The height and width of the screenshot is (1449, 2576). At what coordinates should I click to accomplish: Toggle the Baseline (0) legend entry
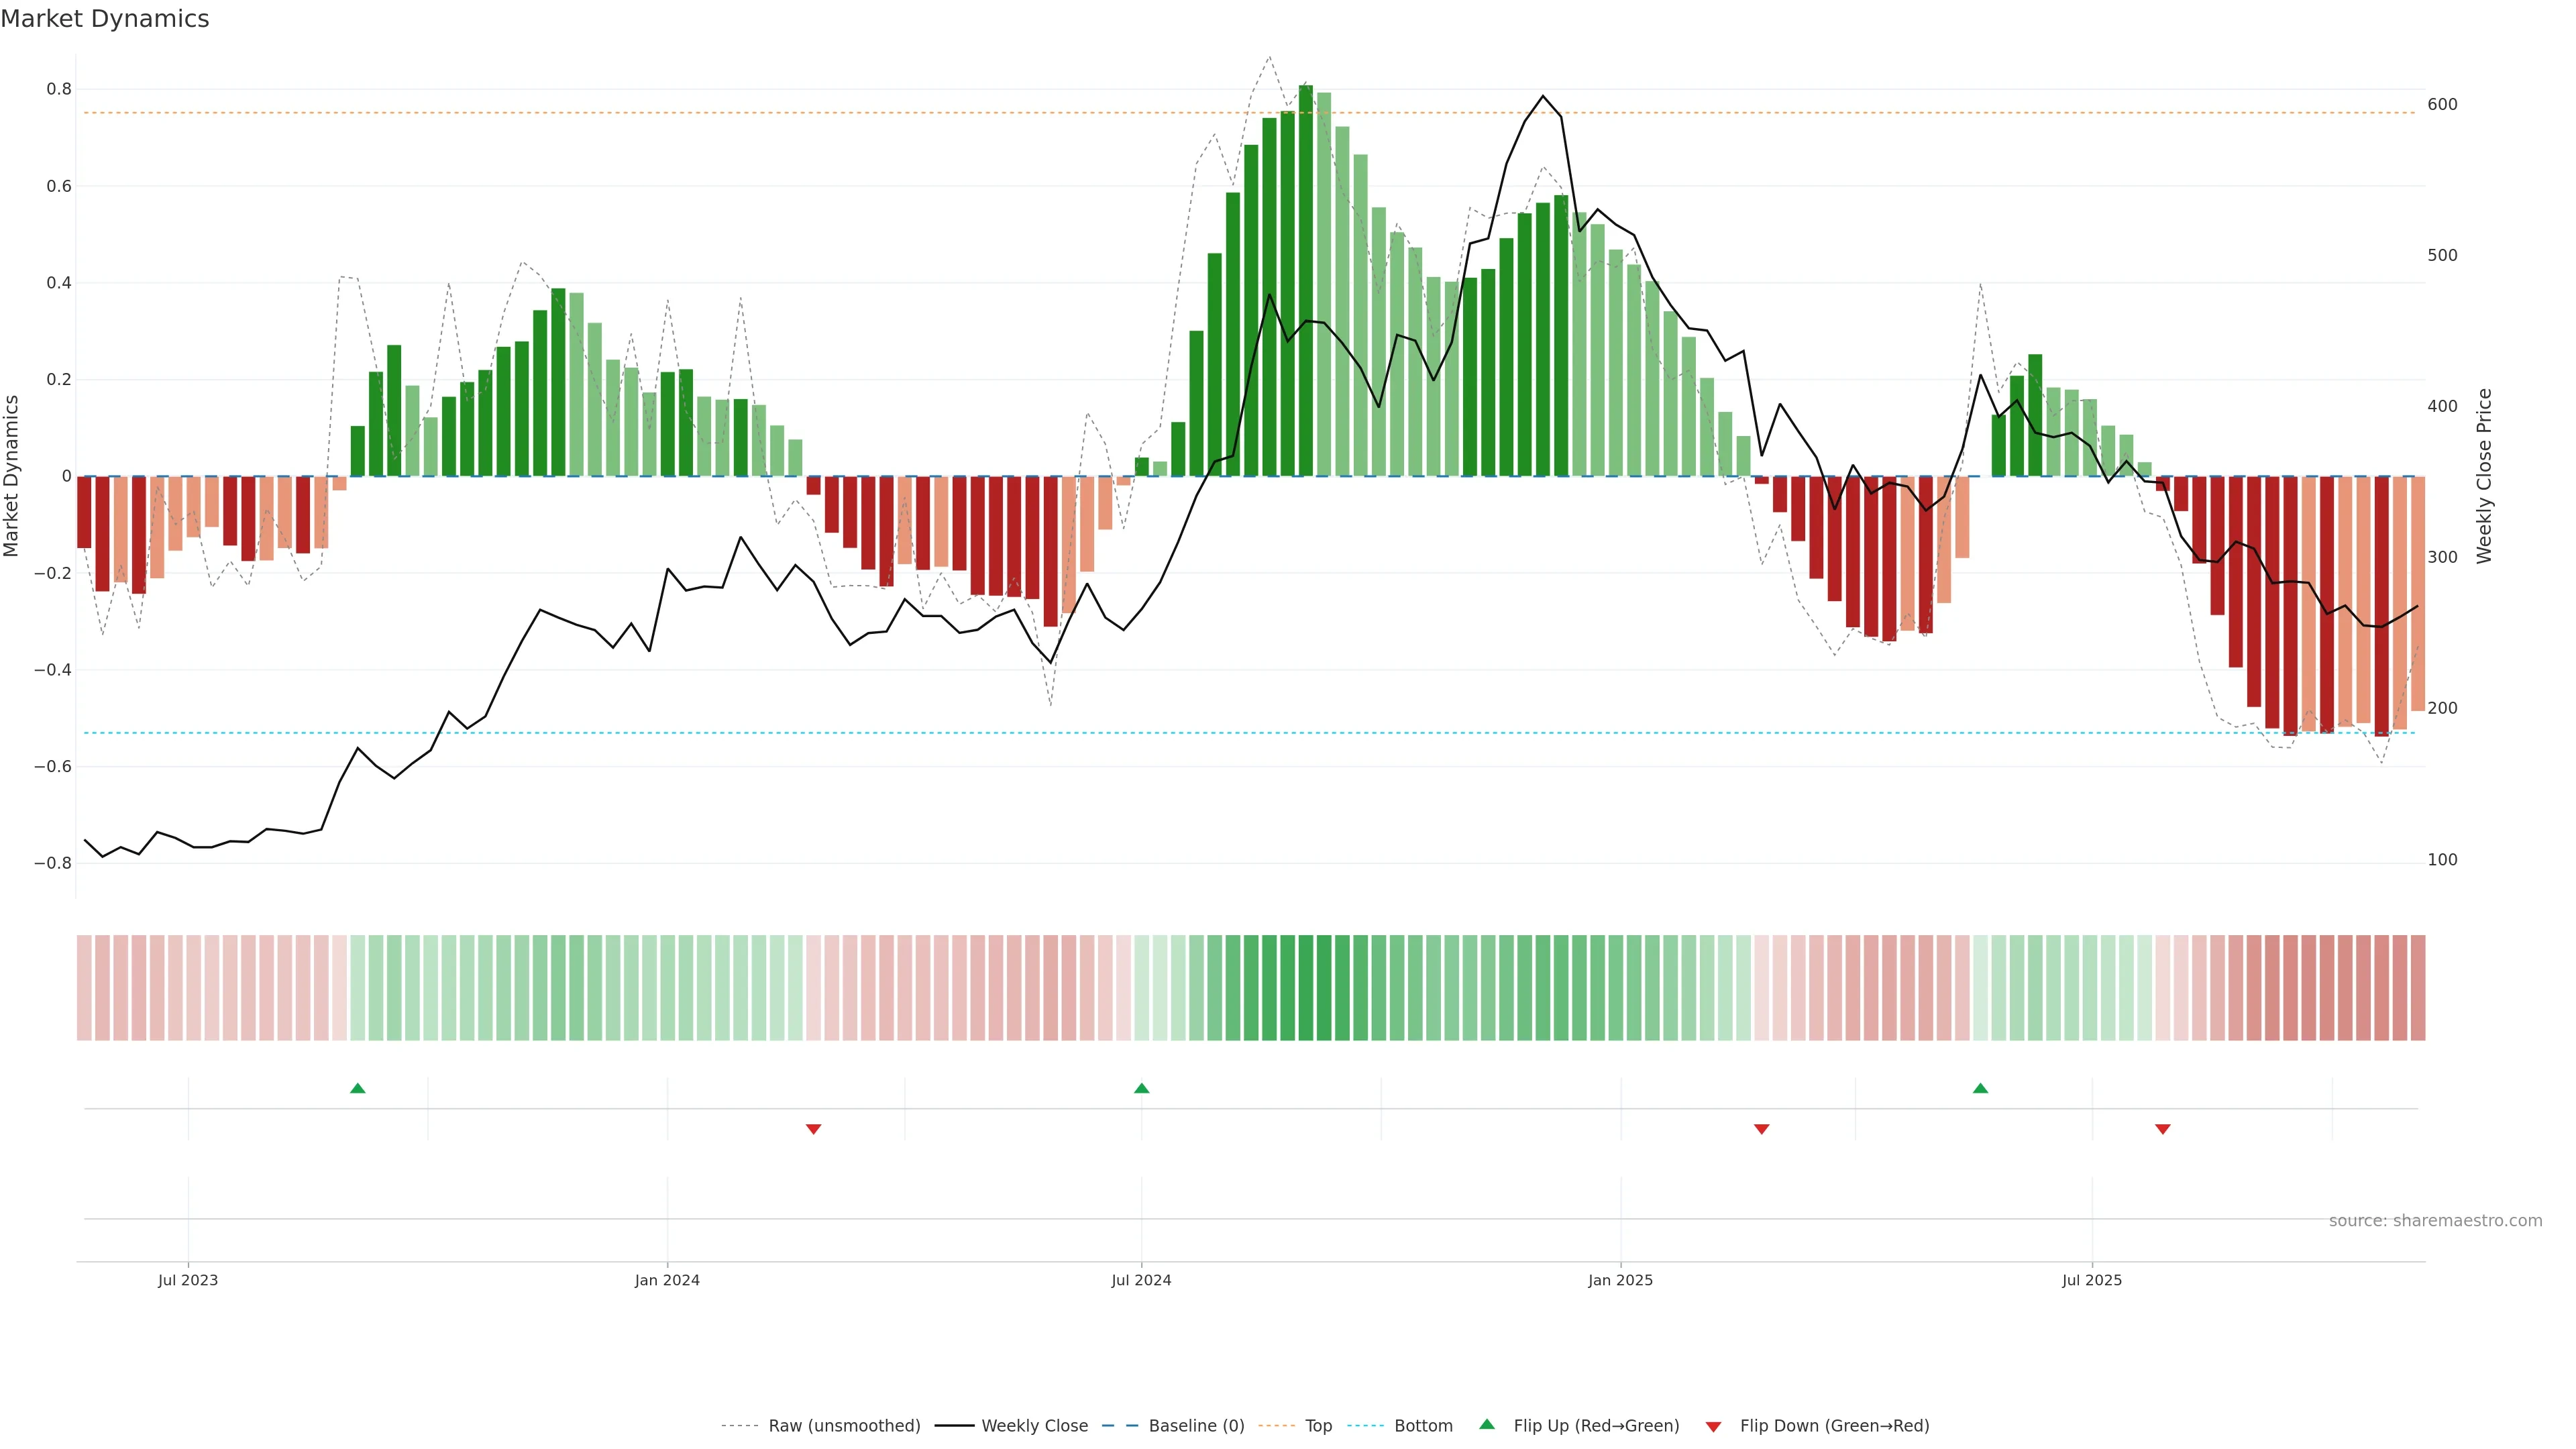point(1196,1426)
